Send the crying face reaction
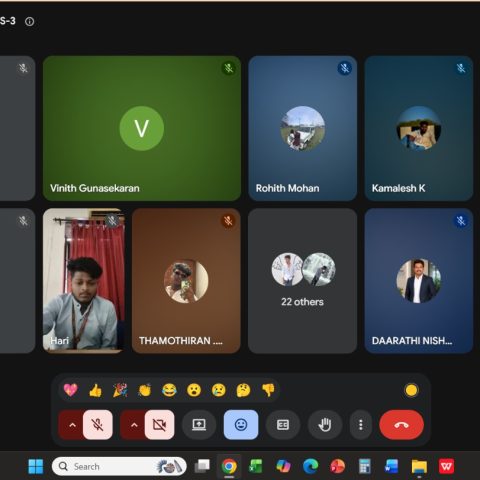480x480 pixels. (x=219, y=390)
